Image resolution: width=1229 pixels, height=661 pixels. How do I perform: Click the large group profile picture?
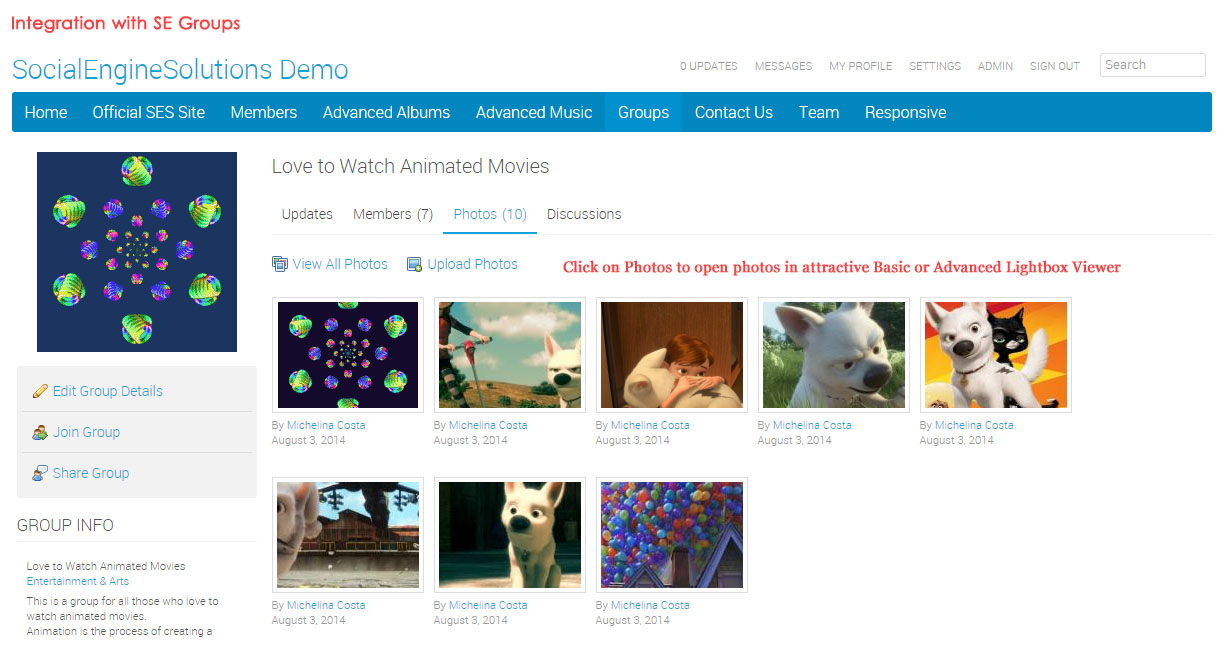click(137, 252)
